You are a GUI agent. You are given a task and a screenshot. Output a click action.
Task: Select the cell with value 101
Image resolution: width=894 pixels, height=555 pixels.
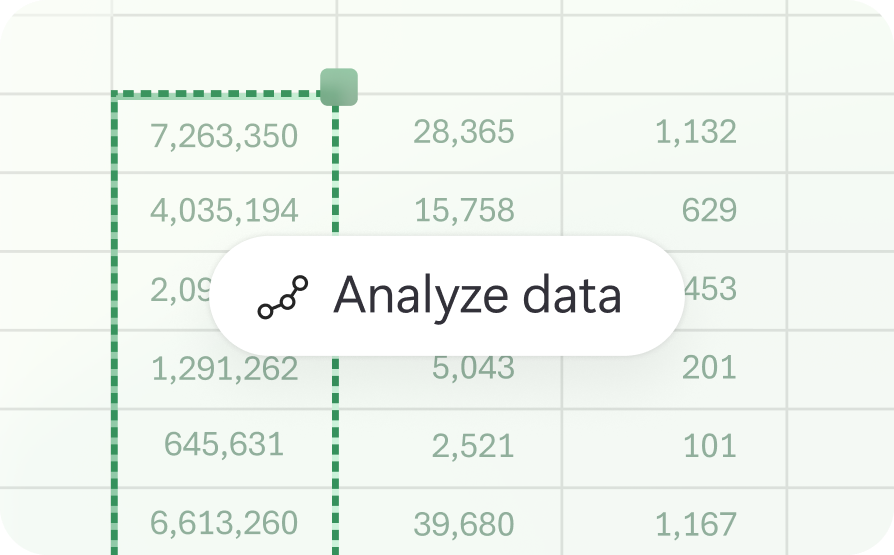pyautogui.click(x=710, y=446)
